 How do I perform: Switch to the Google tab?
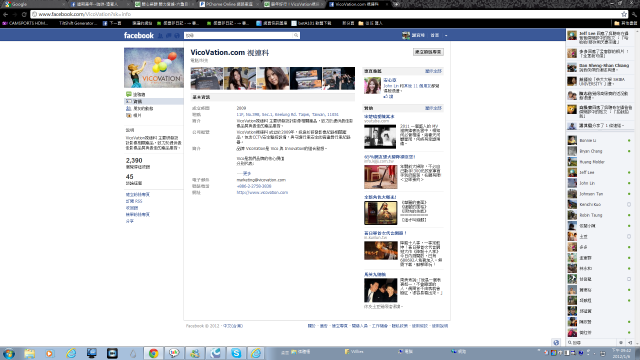click(33, 4)
